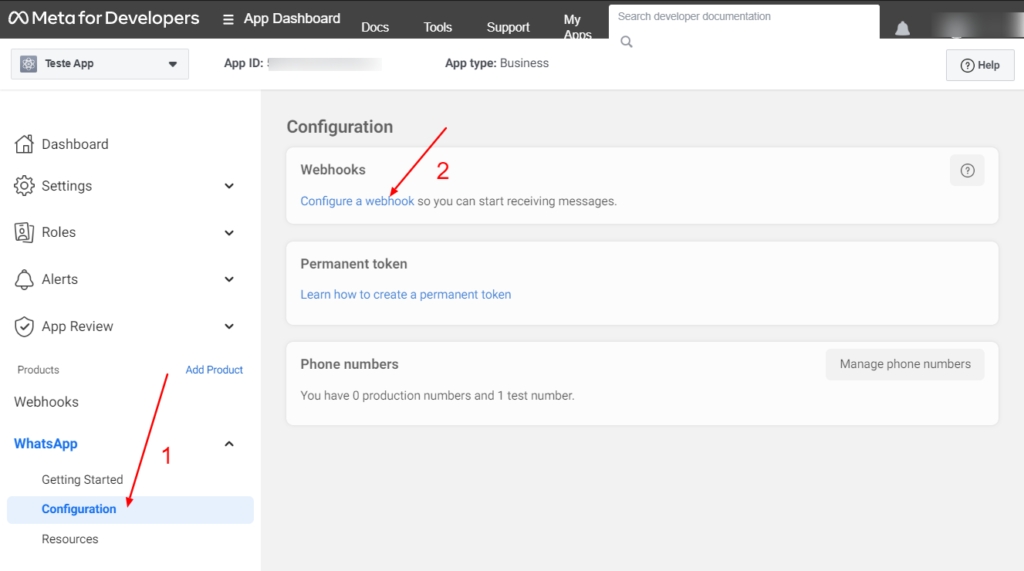The image size is (1024, 571).
Task: Open the notifications bell icon
Action: [x=902, y=28]
